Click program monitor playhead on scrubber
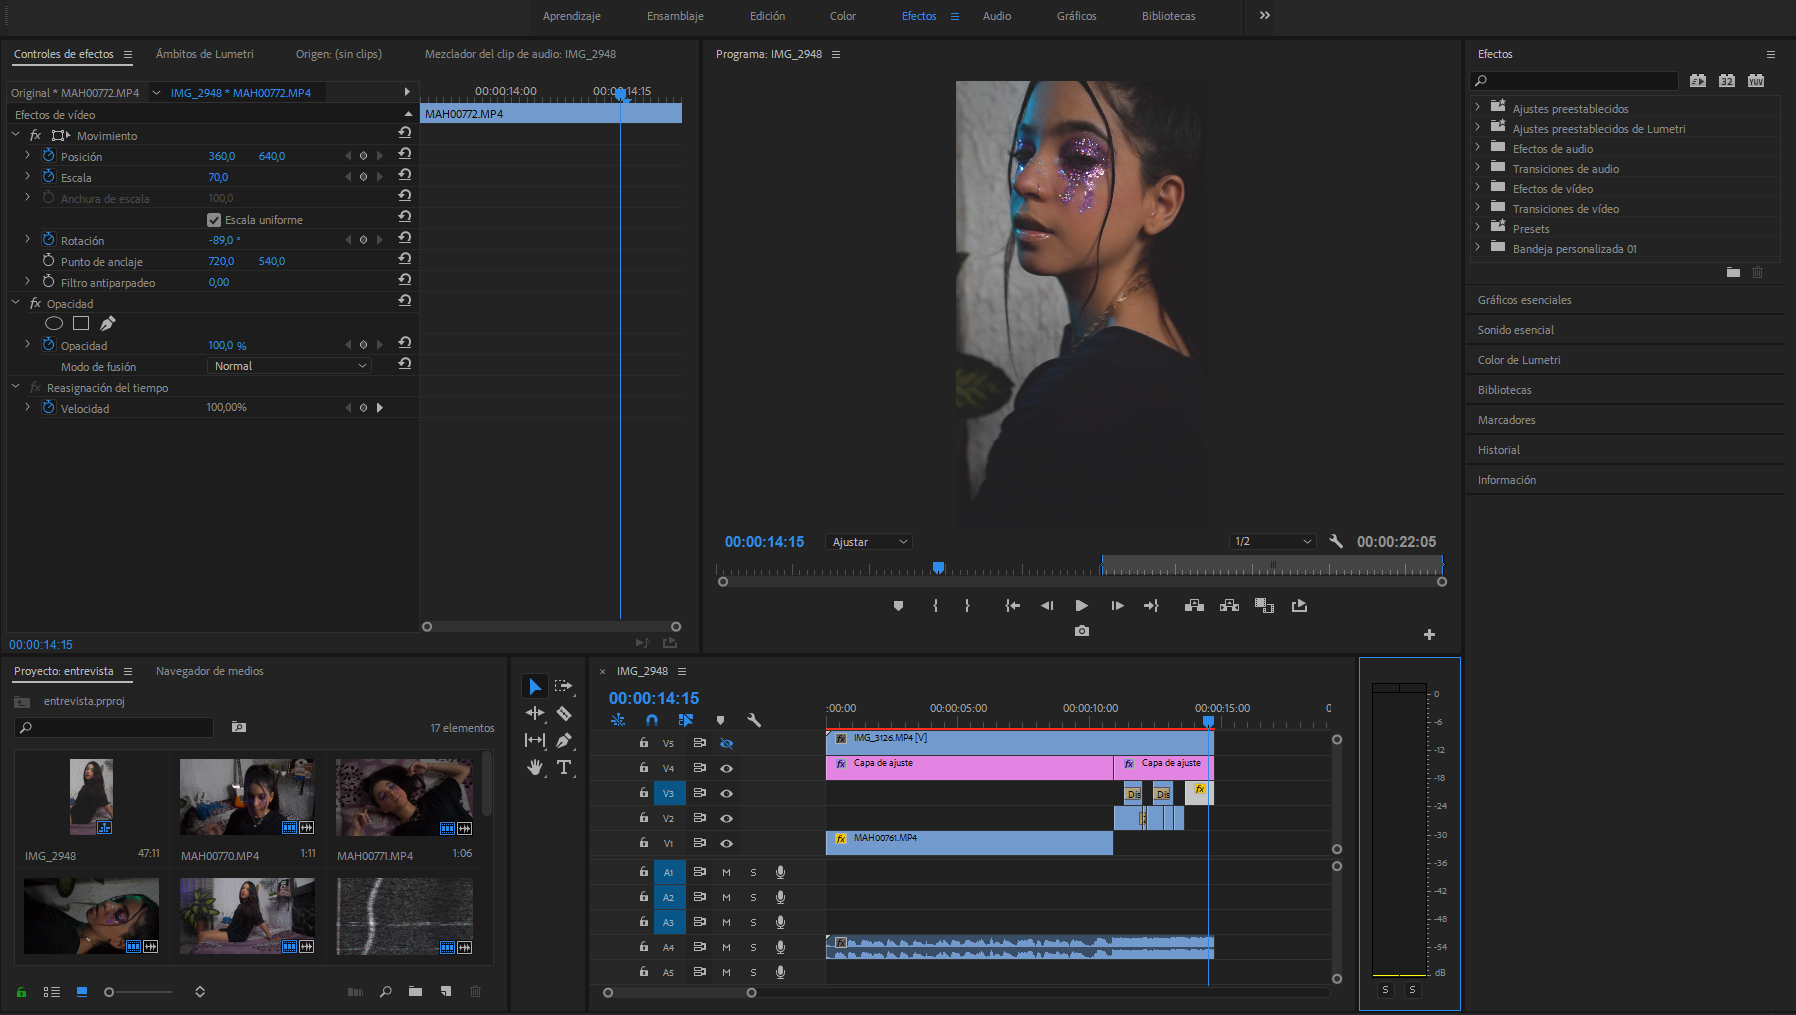Viewport: 1796px width, 1015px height. (x=938, y=567)
